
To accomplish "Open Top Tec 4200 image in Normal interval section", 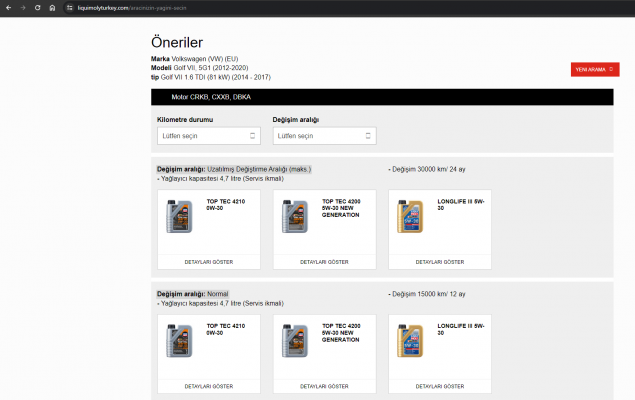I will pos(295,341).
